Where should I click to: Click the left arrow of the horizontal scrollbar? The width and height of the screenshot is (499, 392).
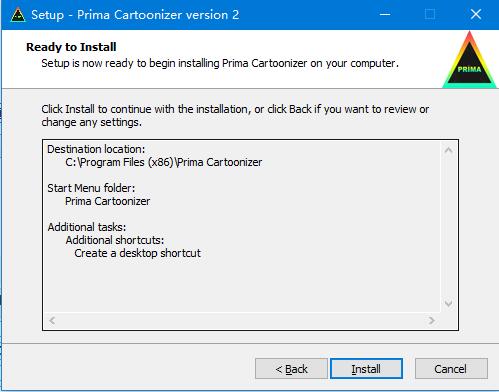pyautogui.click(x=52, y=320)
